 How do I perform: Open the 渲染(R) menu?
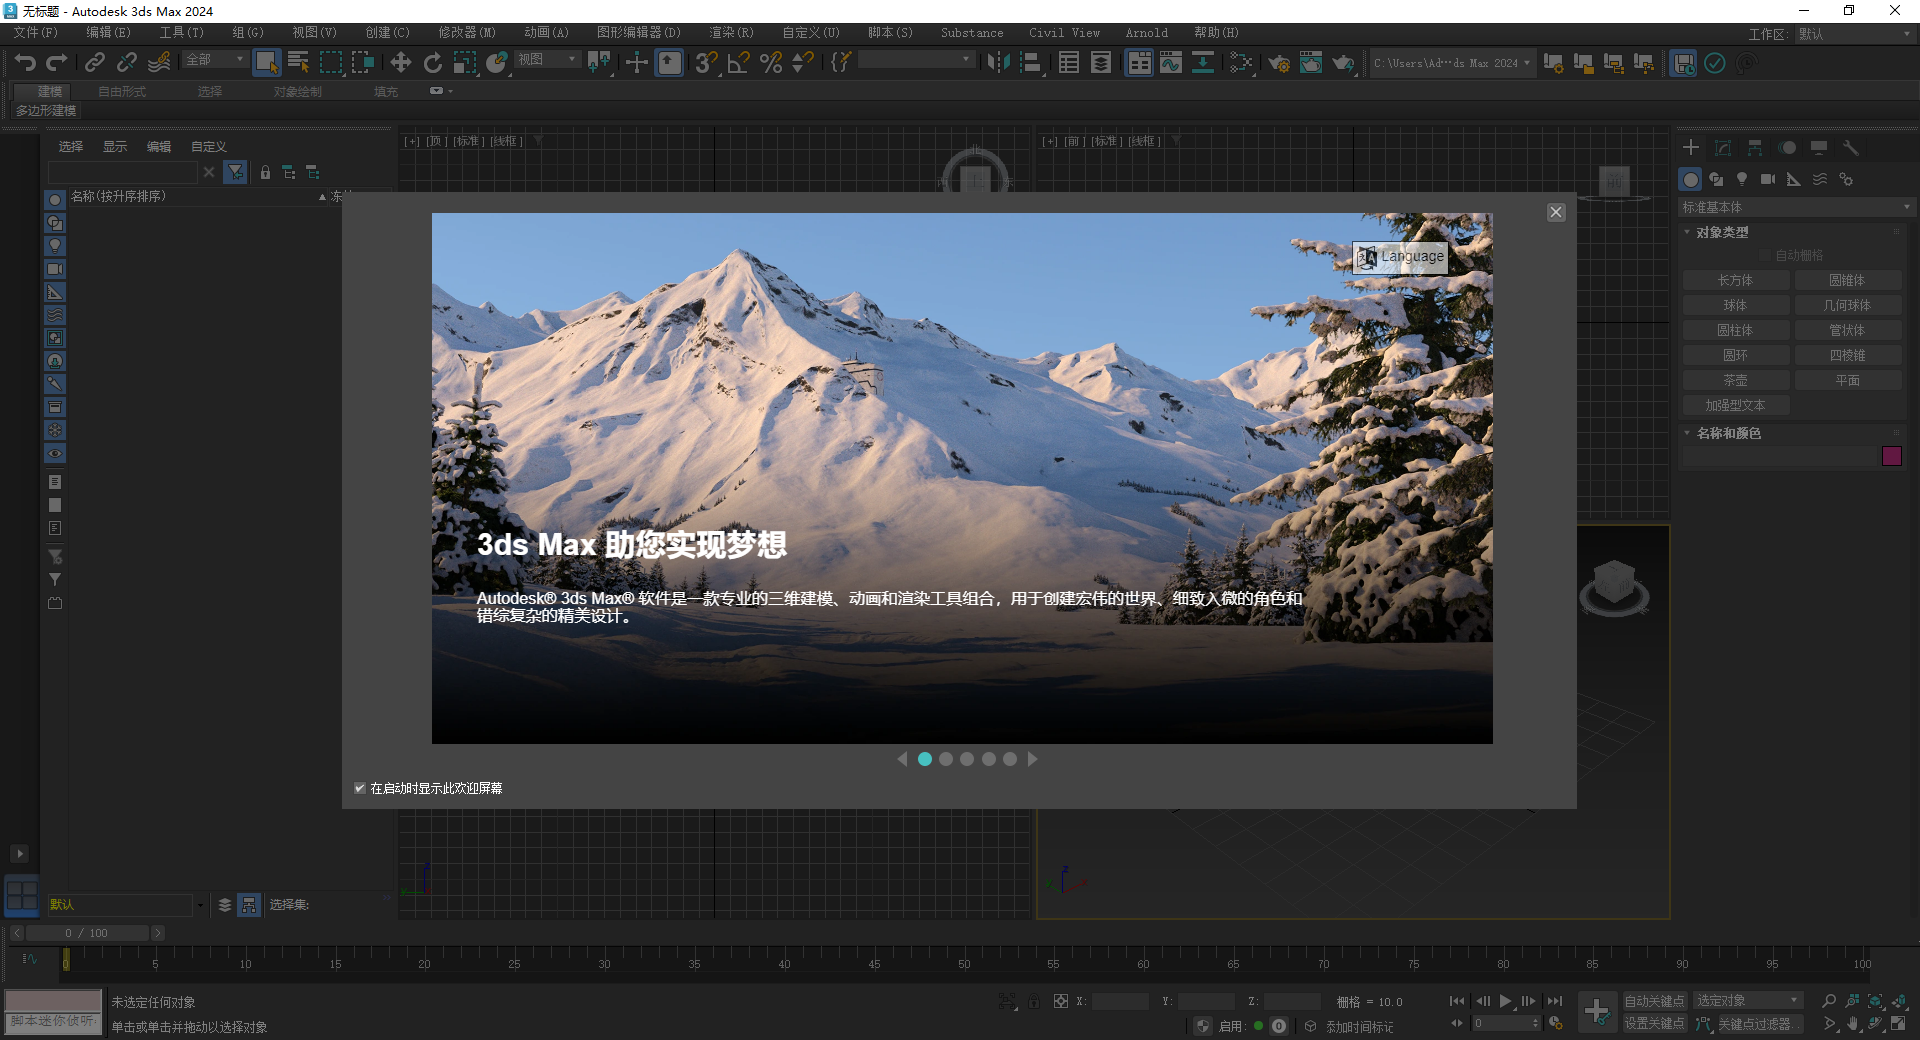pyautogui.click(x=731, y=33)
